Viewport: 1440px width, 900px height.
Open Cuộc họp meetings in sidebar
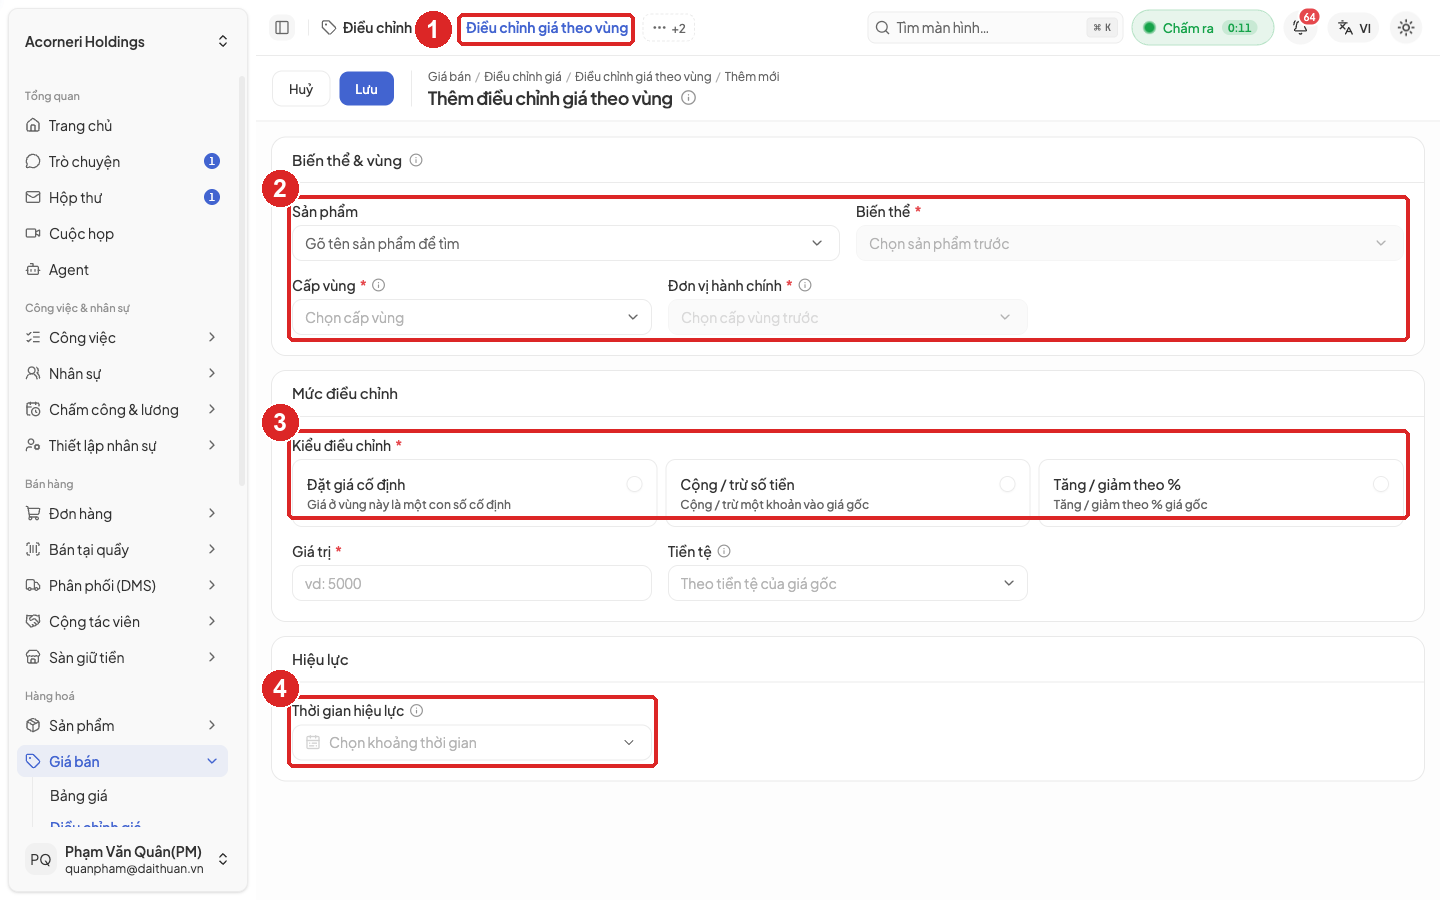pos(122,234)
